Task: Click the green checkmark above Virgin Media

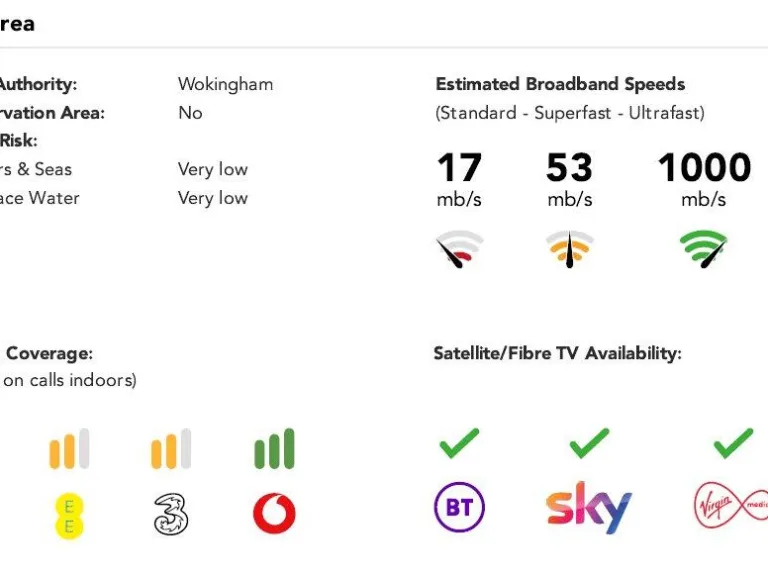Action: point(733,442)
